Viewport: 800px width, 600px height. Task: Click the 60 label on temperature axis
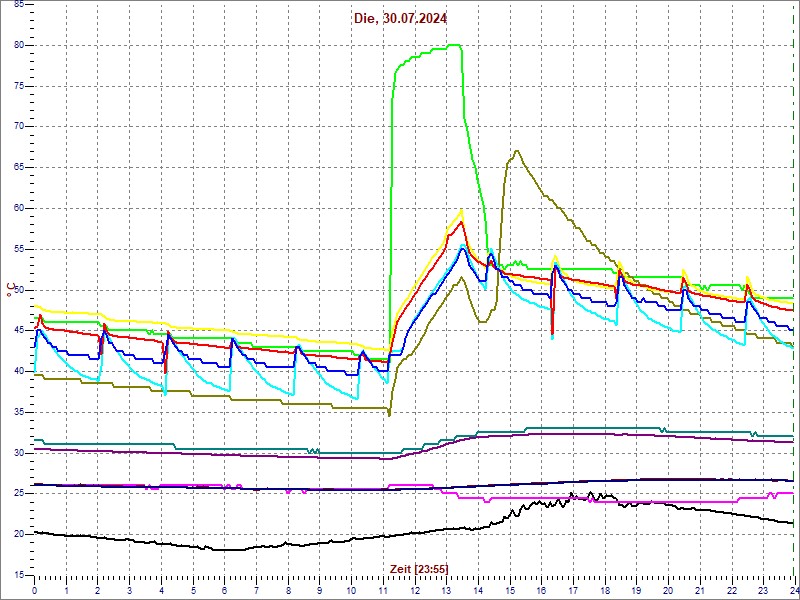point(18,209)
